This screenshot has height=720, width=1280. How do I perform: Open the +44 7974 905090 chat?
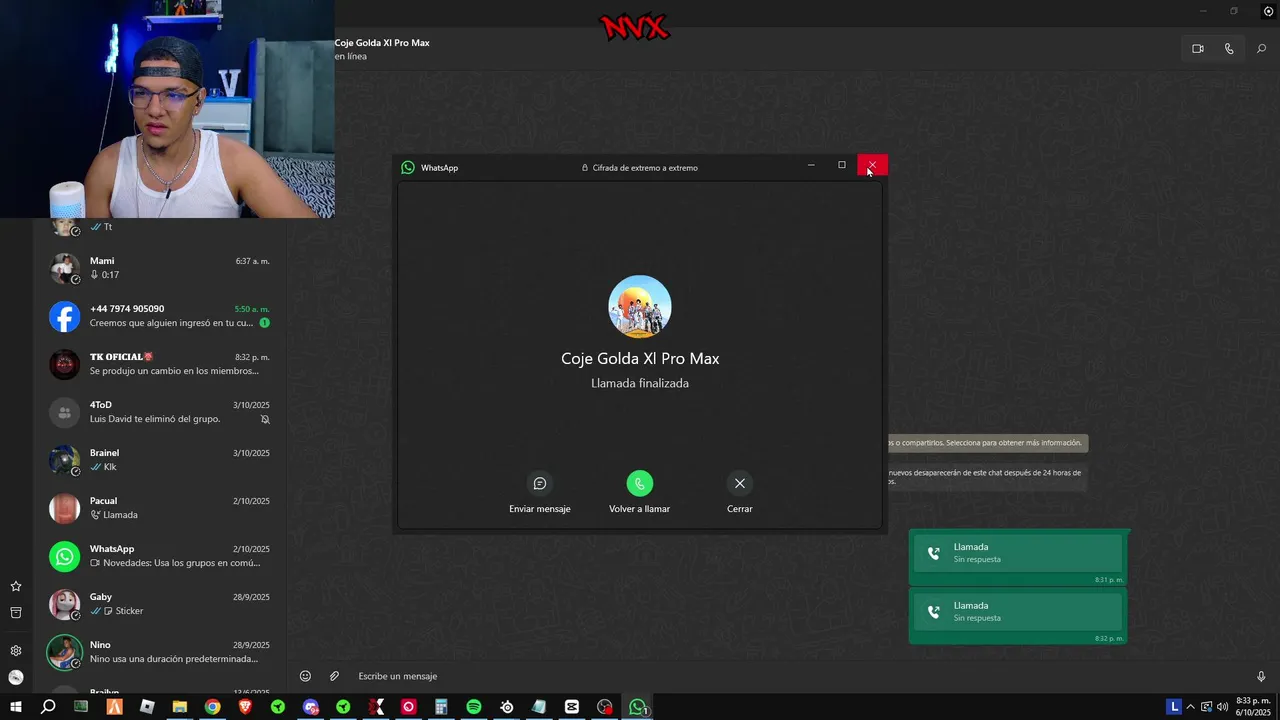tap(160, 316)
